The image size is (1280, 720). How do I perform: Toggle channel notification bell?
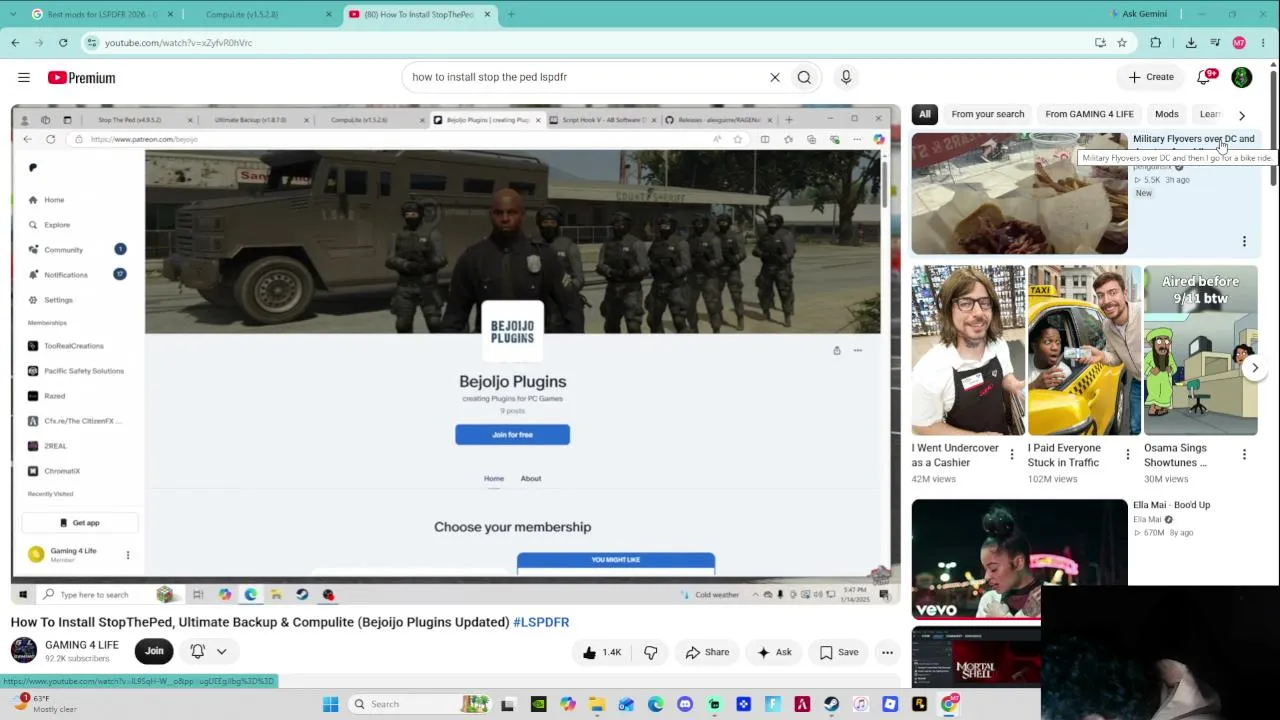pyautogui.click(x=198, y=651)
